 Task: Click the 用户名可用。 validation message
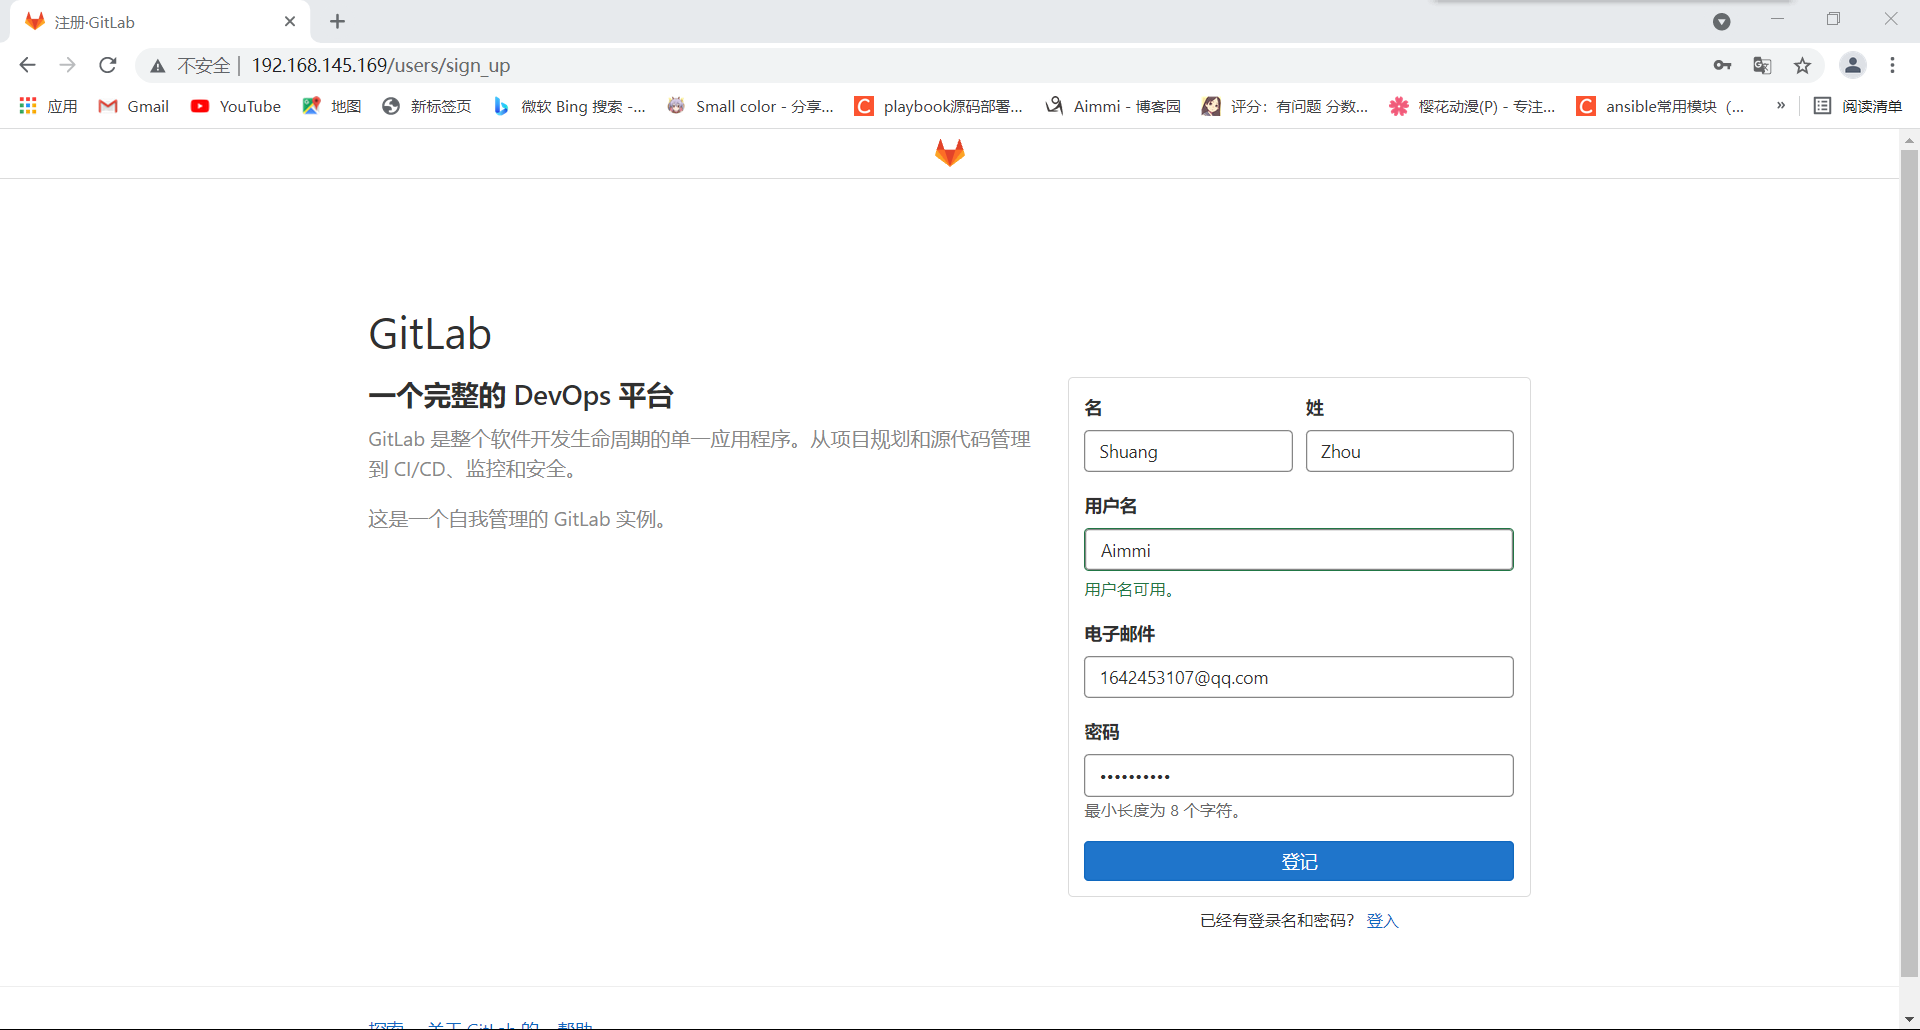tap(1130, 590)
